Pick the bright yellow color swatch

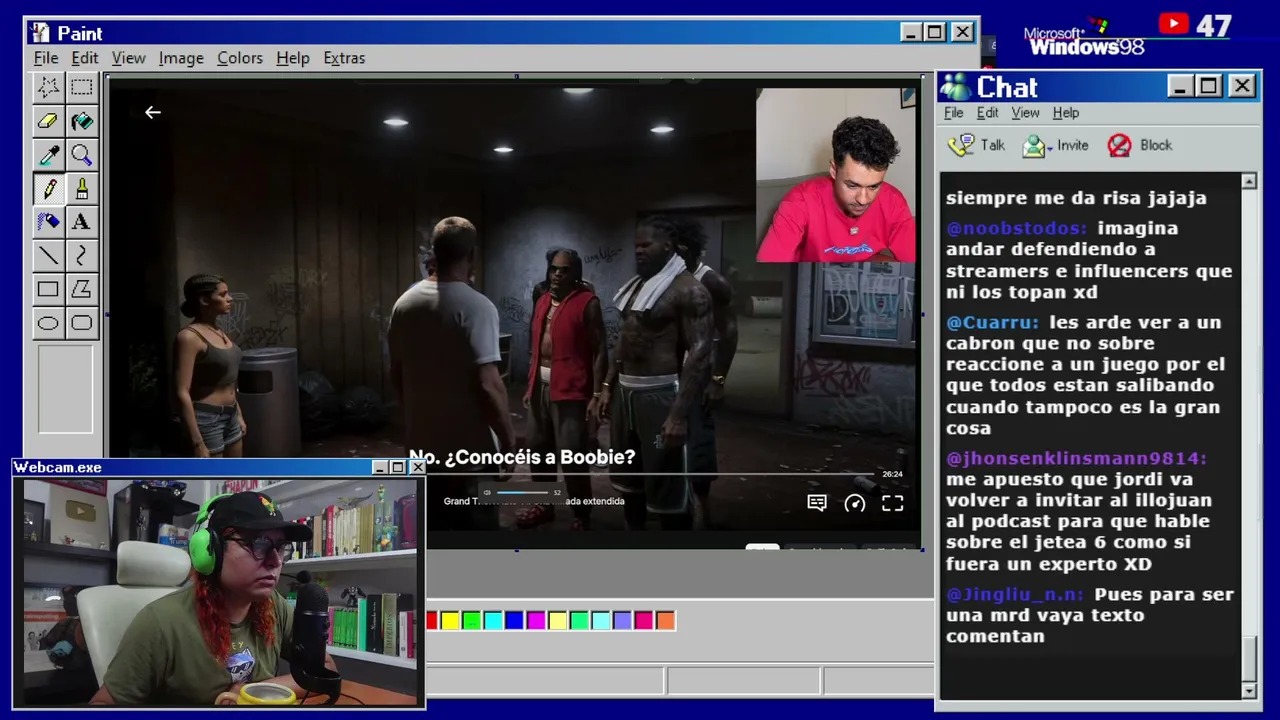pos(450,621)
